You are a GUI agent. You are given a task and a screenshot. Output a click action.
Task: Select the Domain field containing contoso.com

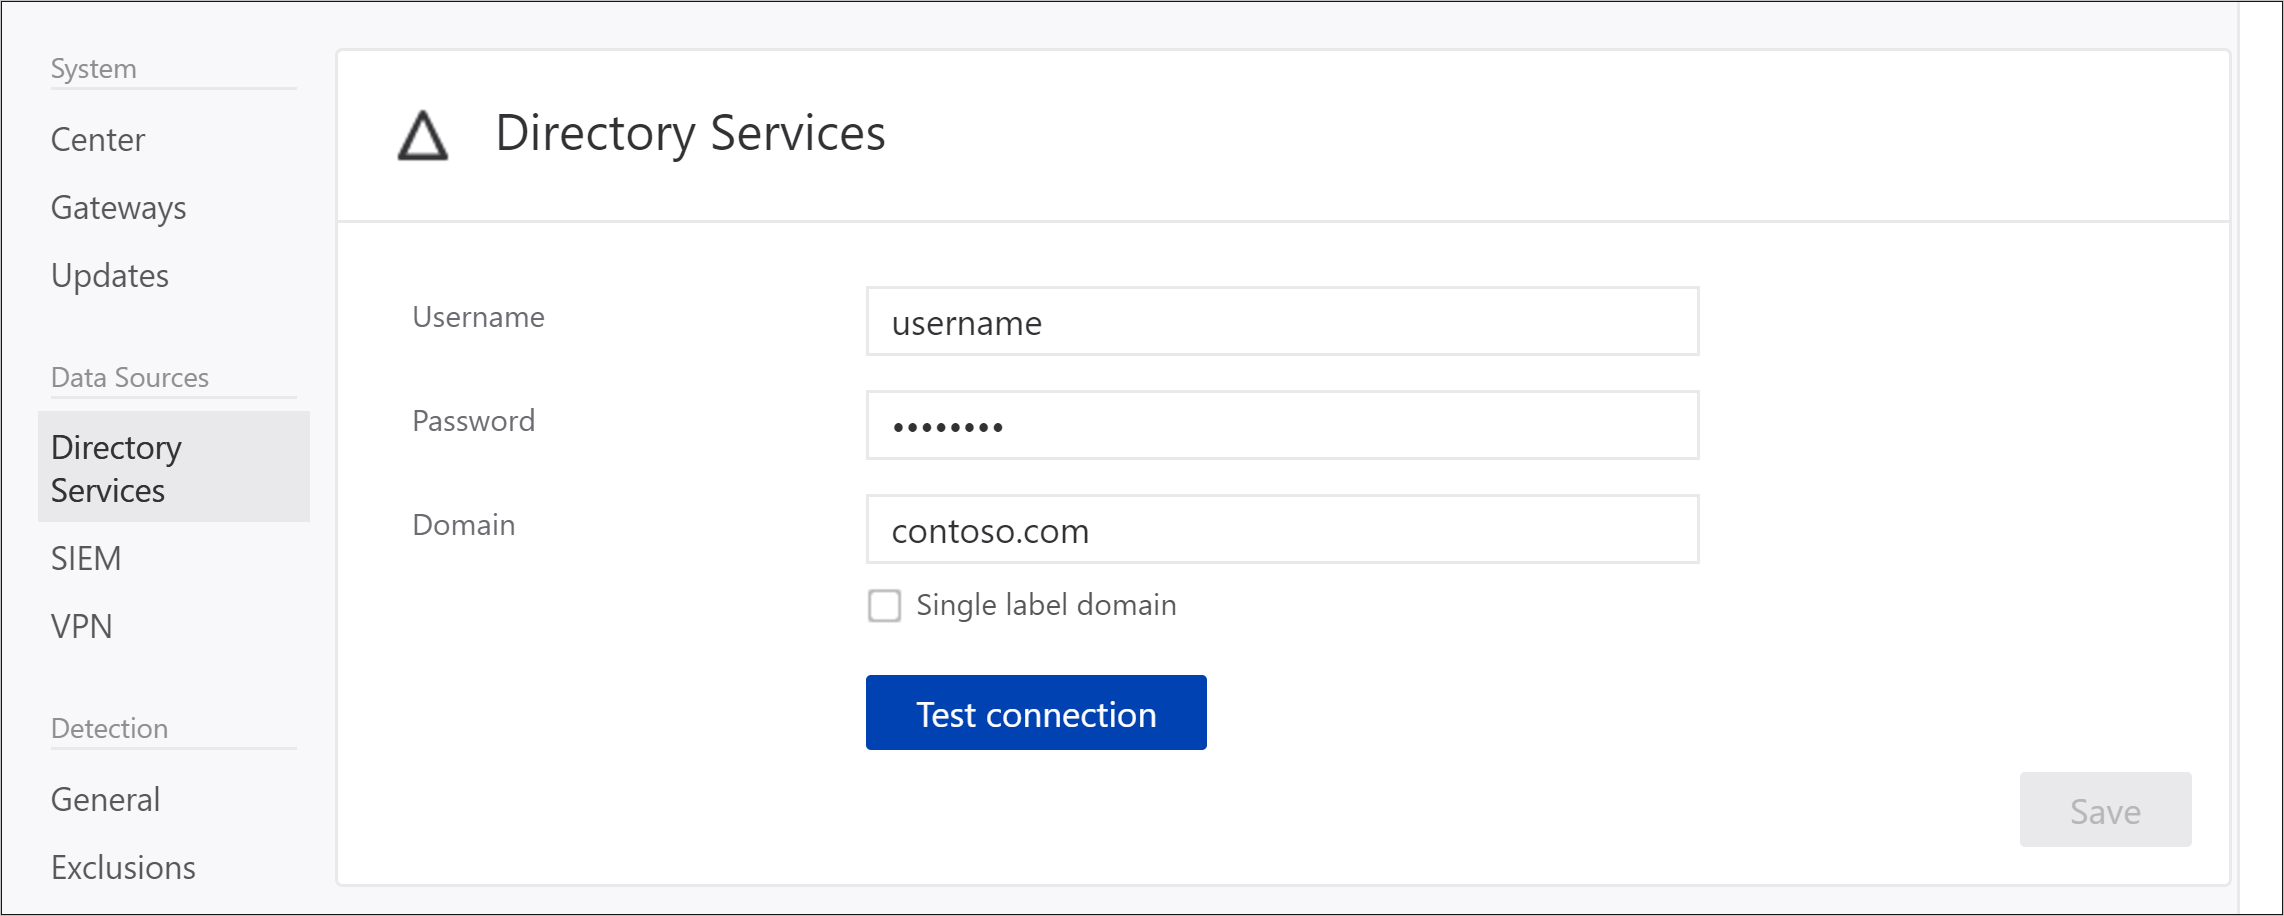tap(1282, 529)
